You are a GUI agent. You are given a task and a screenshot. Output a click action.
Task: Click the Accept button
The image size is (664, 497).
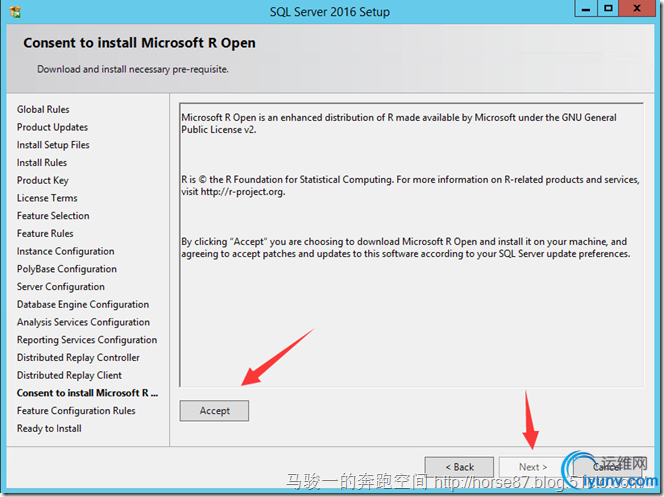[214, 411]
